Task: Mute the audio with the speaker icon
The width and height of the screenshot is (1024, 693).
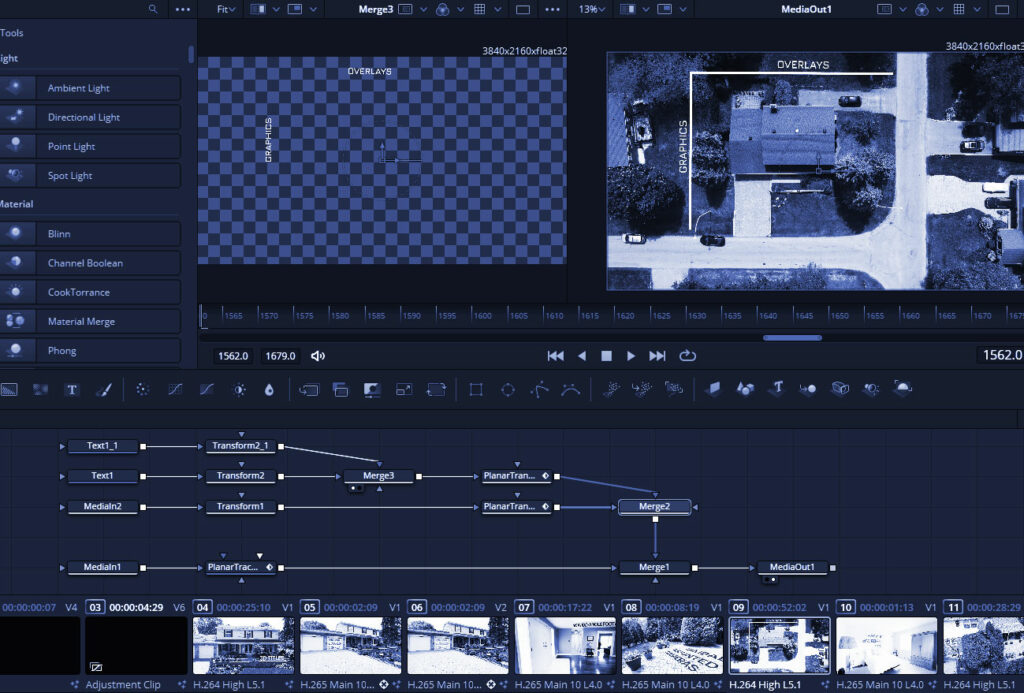Action: (x=318, y=356)
